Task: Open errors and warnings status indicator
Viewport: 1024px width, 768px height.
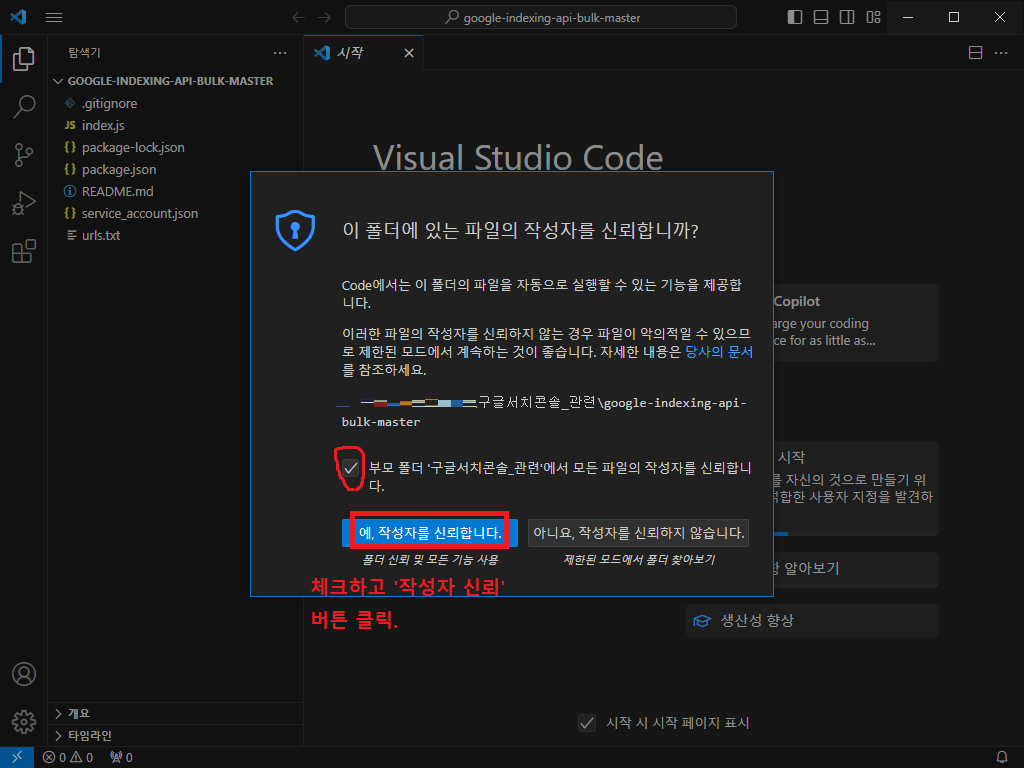Action: click(x=68, y=757)
